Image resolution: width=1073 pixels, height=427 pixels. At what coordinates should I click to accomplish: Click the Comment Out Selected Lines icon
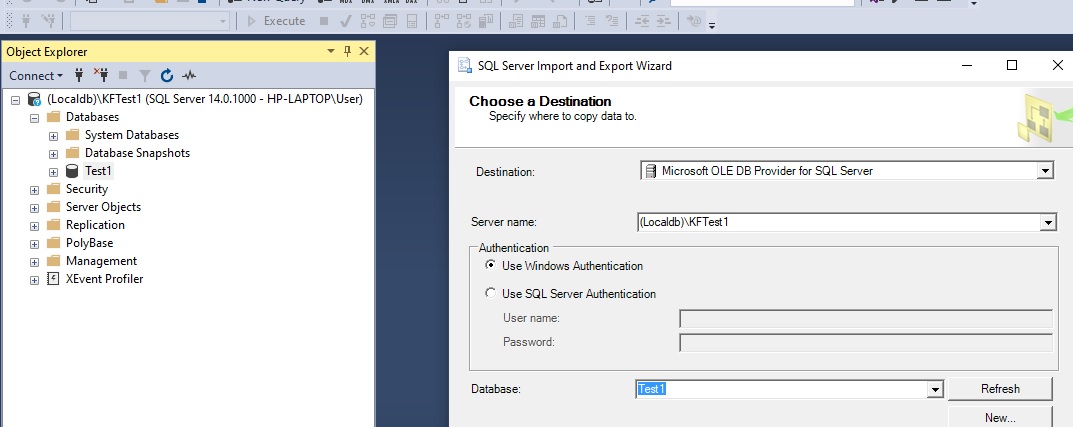pyautogui.click(x=590, y=21)
